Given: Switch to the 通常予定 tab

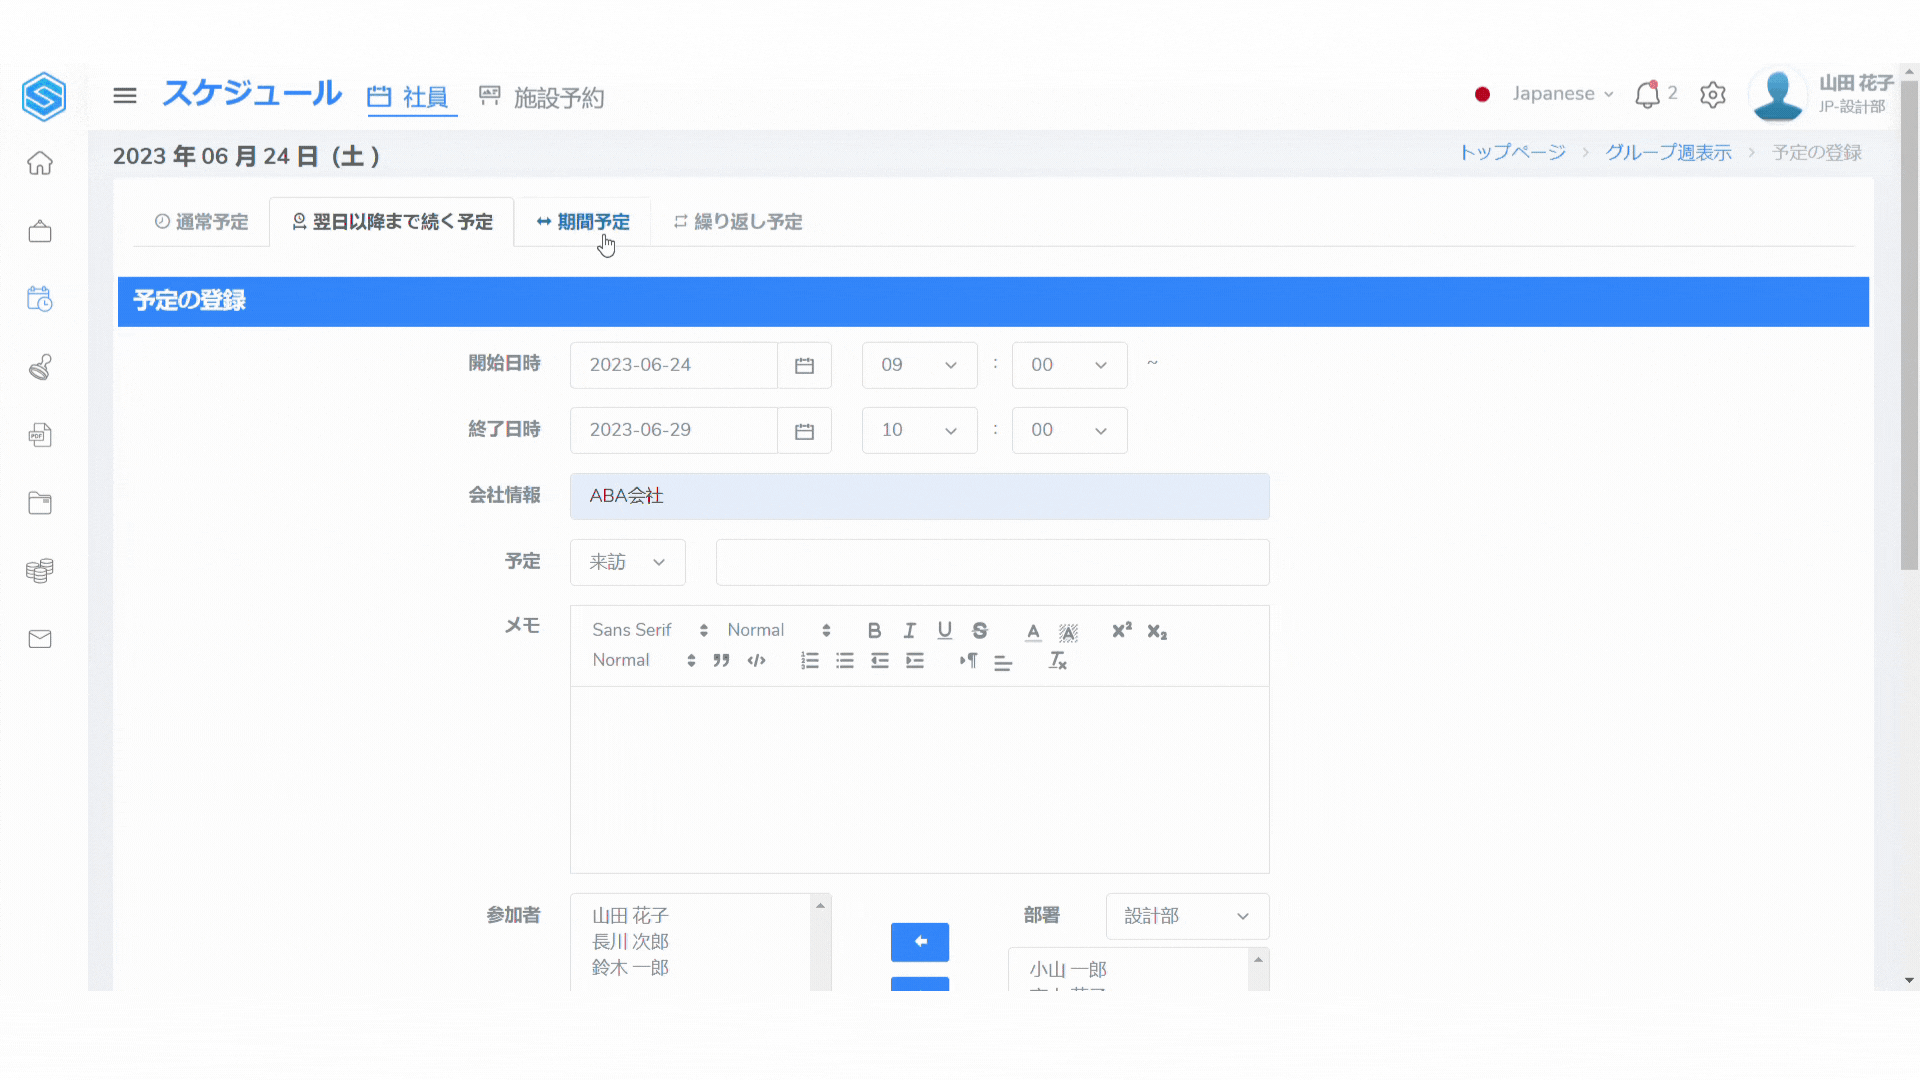Looking at the screenshot, I should pyautogui.click(x=201, y=222).
